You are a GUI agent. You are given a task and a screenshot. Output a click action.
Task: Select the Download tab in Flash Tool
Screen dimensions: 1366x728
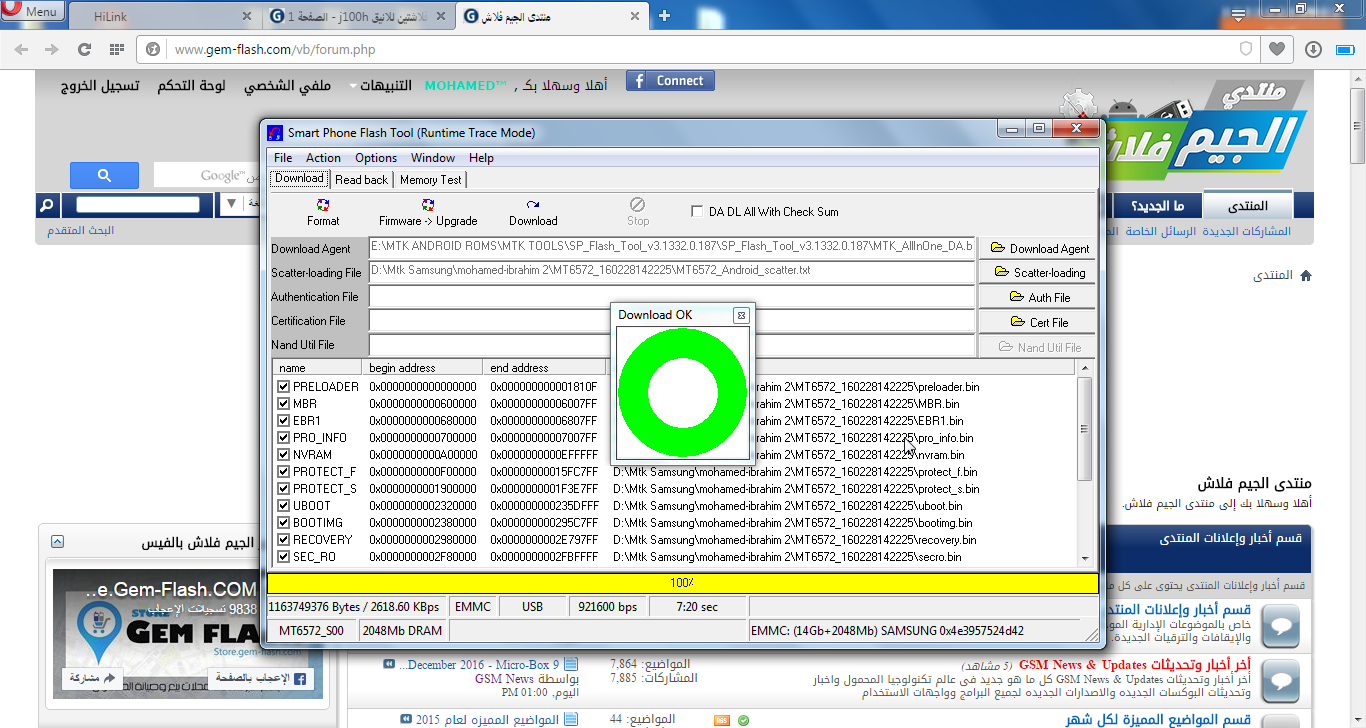(299, 179)
